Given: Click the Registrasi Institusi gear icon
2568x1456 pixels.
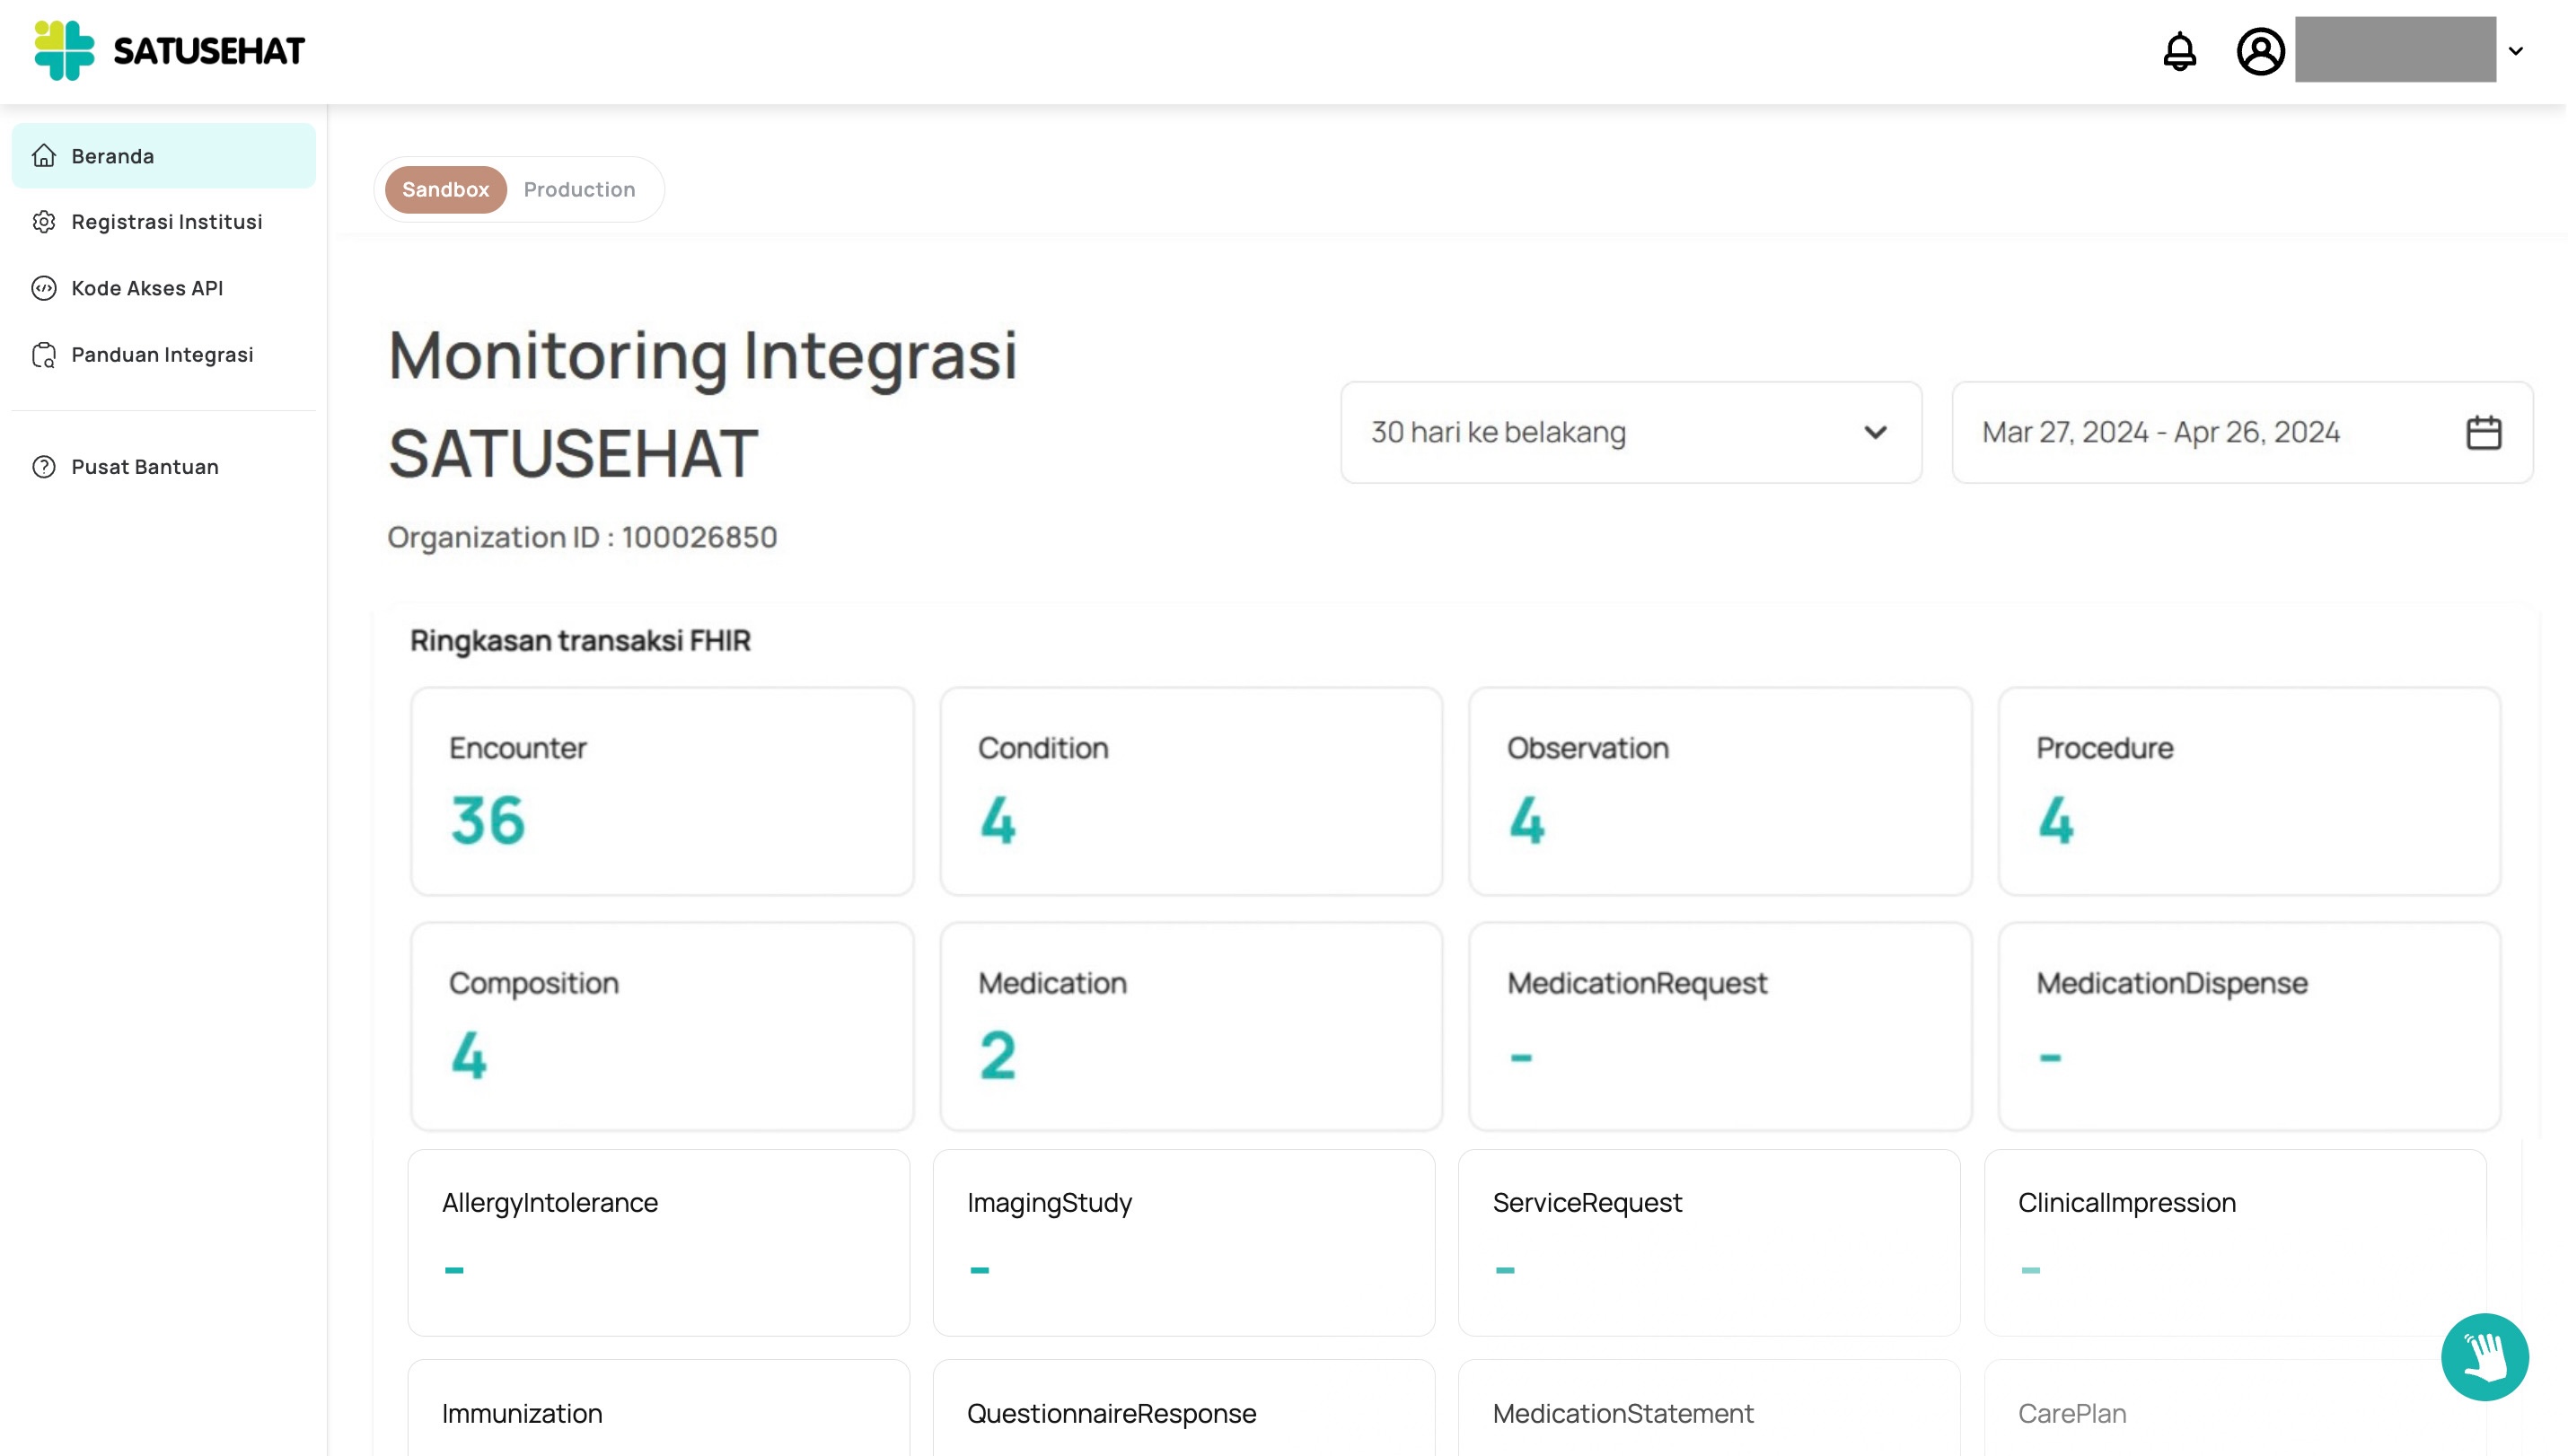Looking at the screenshot, I should [44, 222].
